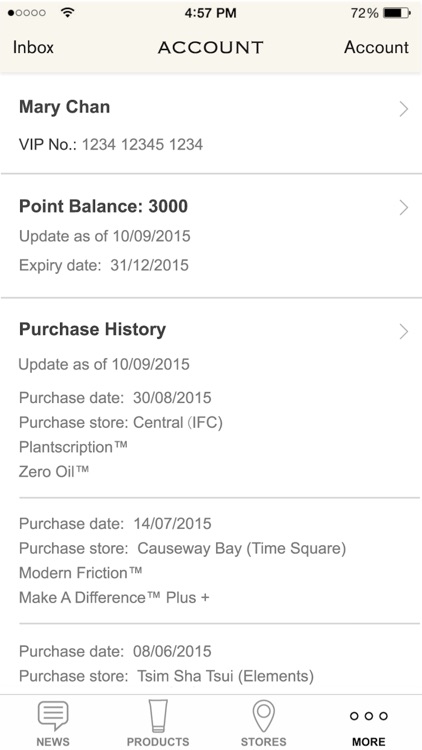Open the News tab speech bubble icon
Screen dimensions: 422x750
53,716
